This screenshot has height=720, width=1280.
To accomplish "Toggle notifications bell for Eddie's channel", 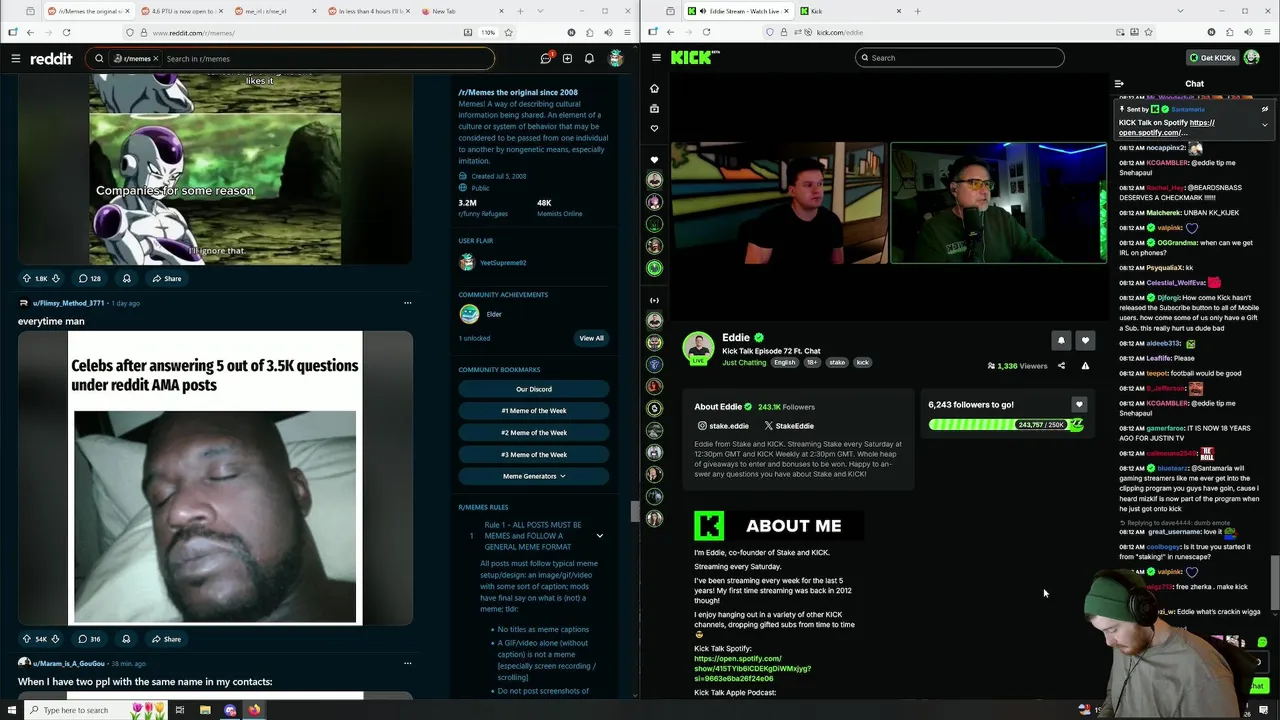I will (x=1061, y=340).
